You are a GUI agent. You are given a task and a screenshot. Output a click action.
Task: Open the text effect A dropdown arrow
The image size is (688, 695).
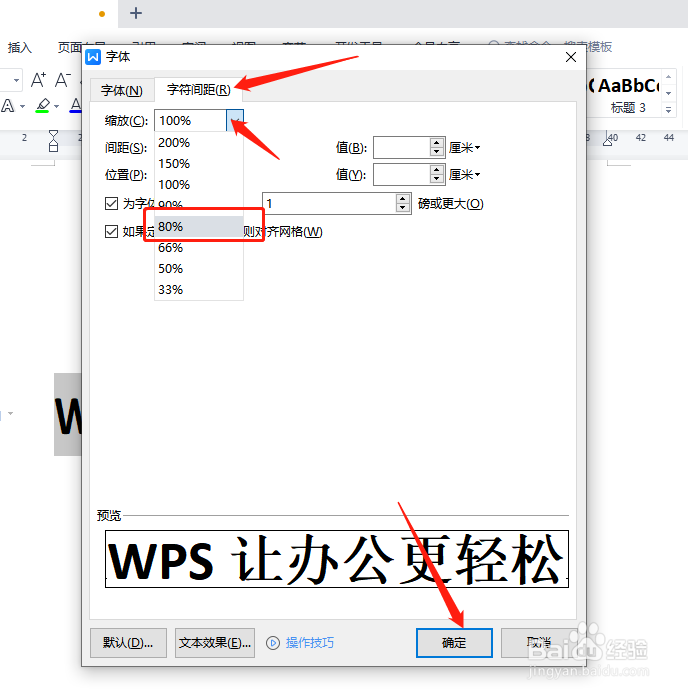(x=22, y=106)
